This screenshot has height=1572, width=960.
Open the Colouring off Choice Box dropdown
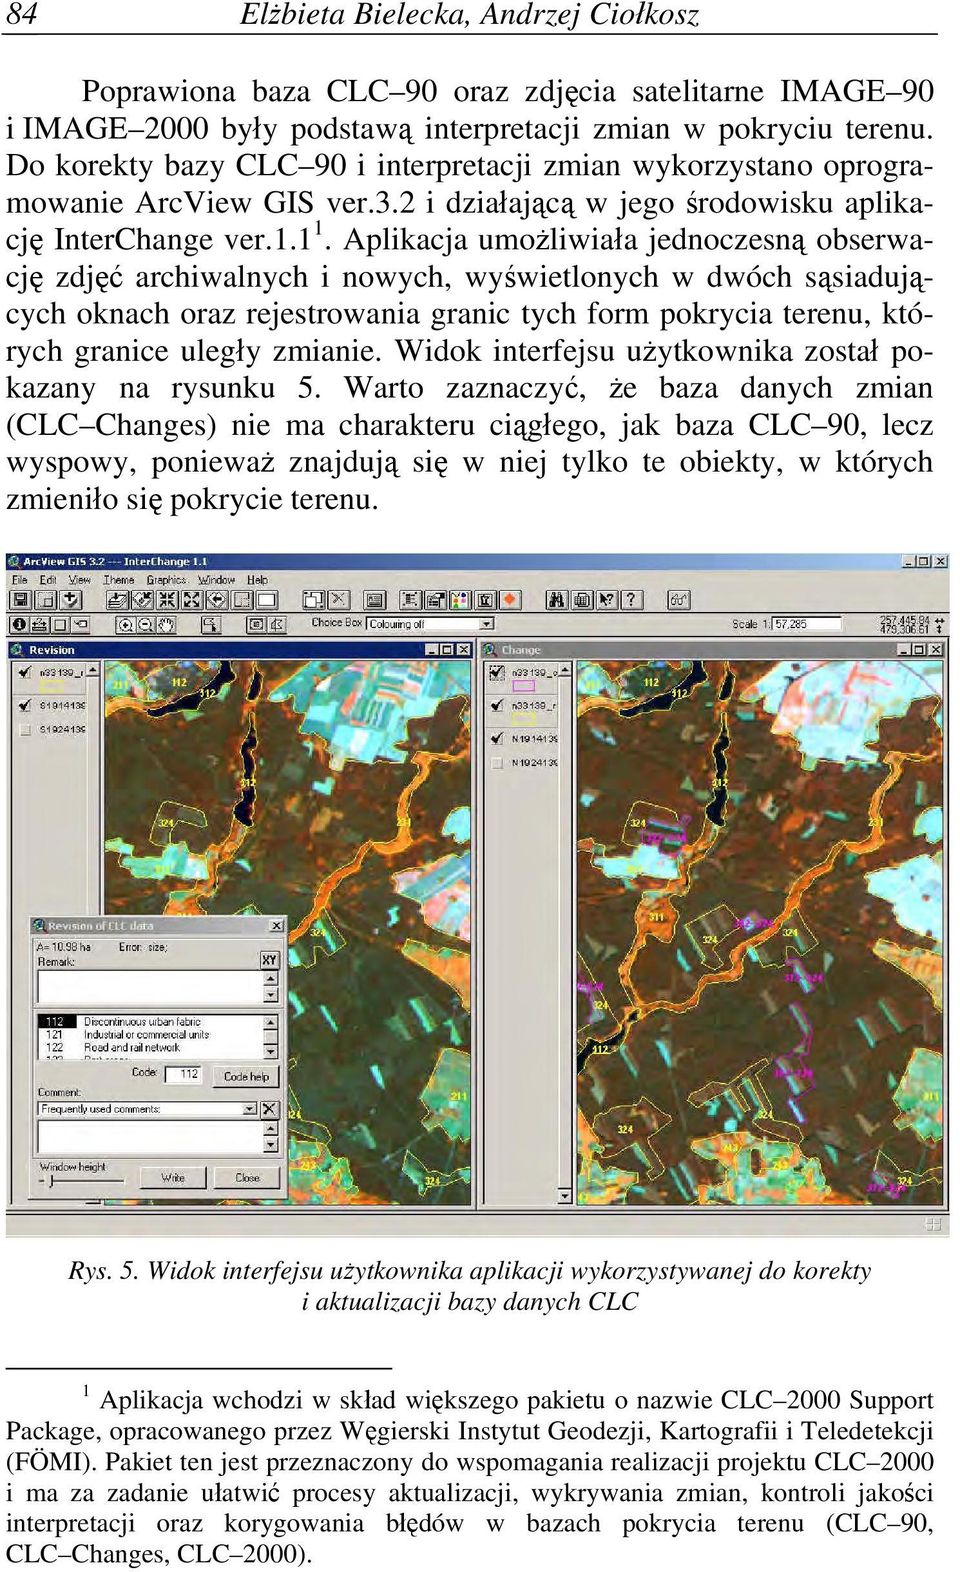(x=487, y=624)
